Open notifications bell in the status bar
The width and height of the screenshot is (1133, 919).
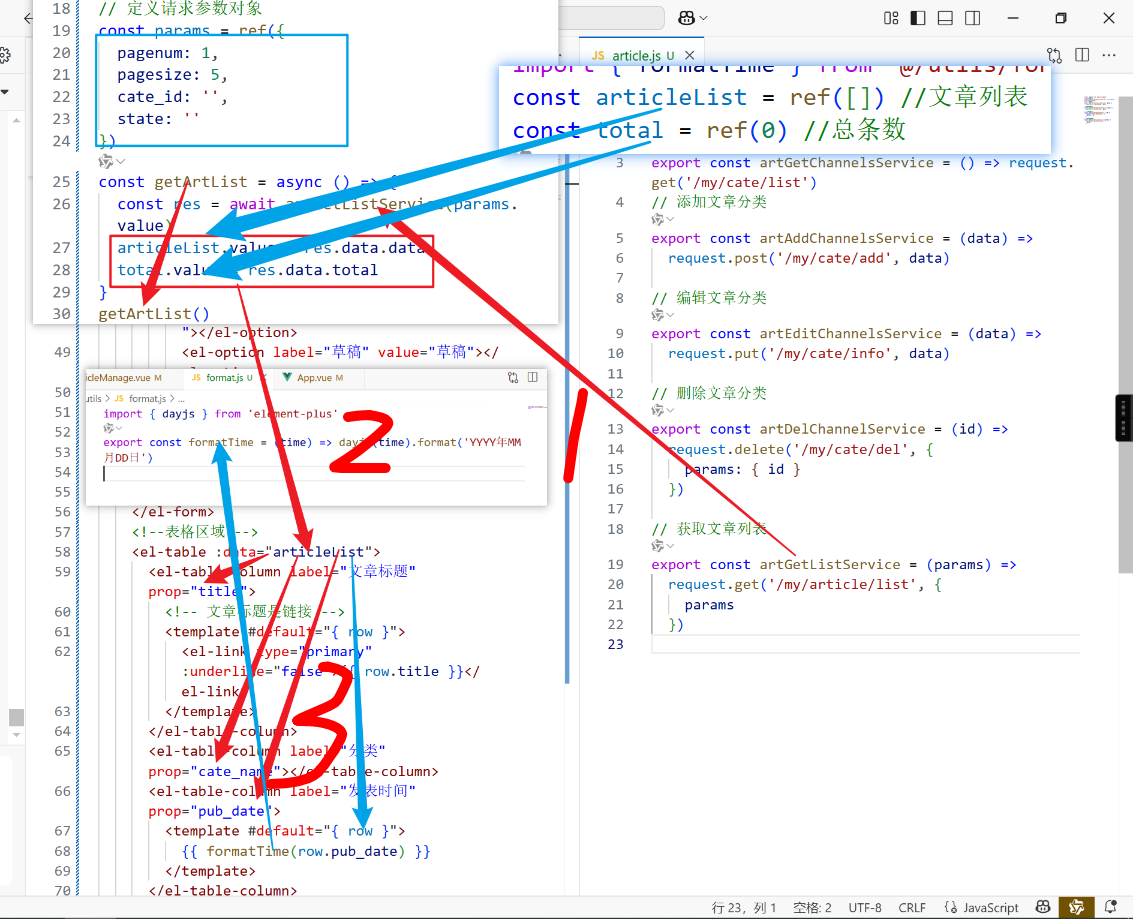[1111, 907]
